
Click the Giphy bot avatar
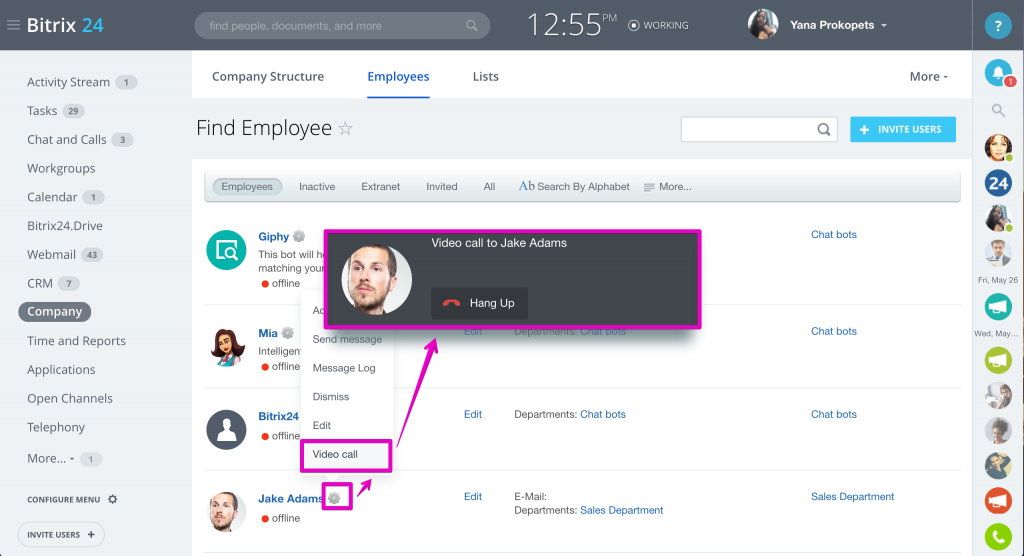click(226, 250)
